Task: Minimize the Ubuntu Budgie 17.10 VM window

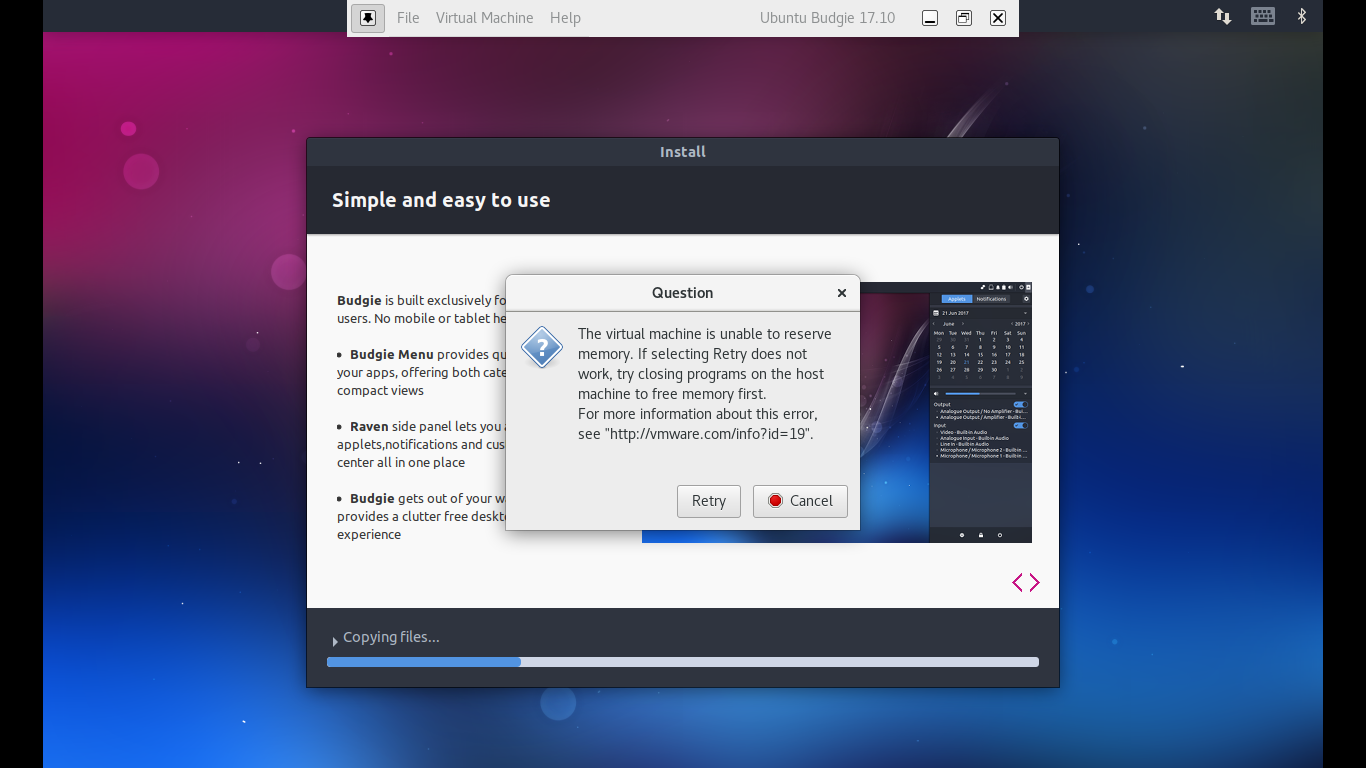Action: coord(930,18)
